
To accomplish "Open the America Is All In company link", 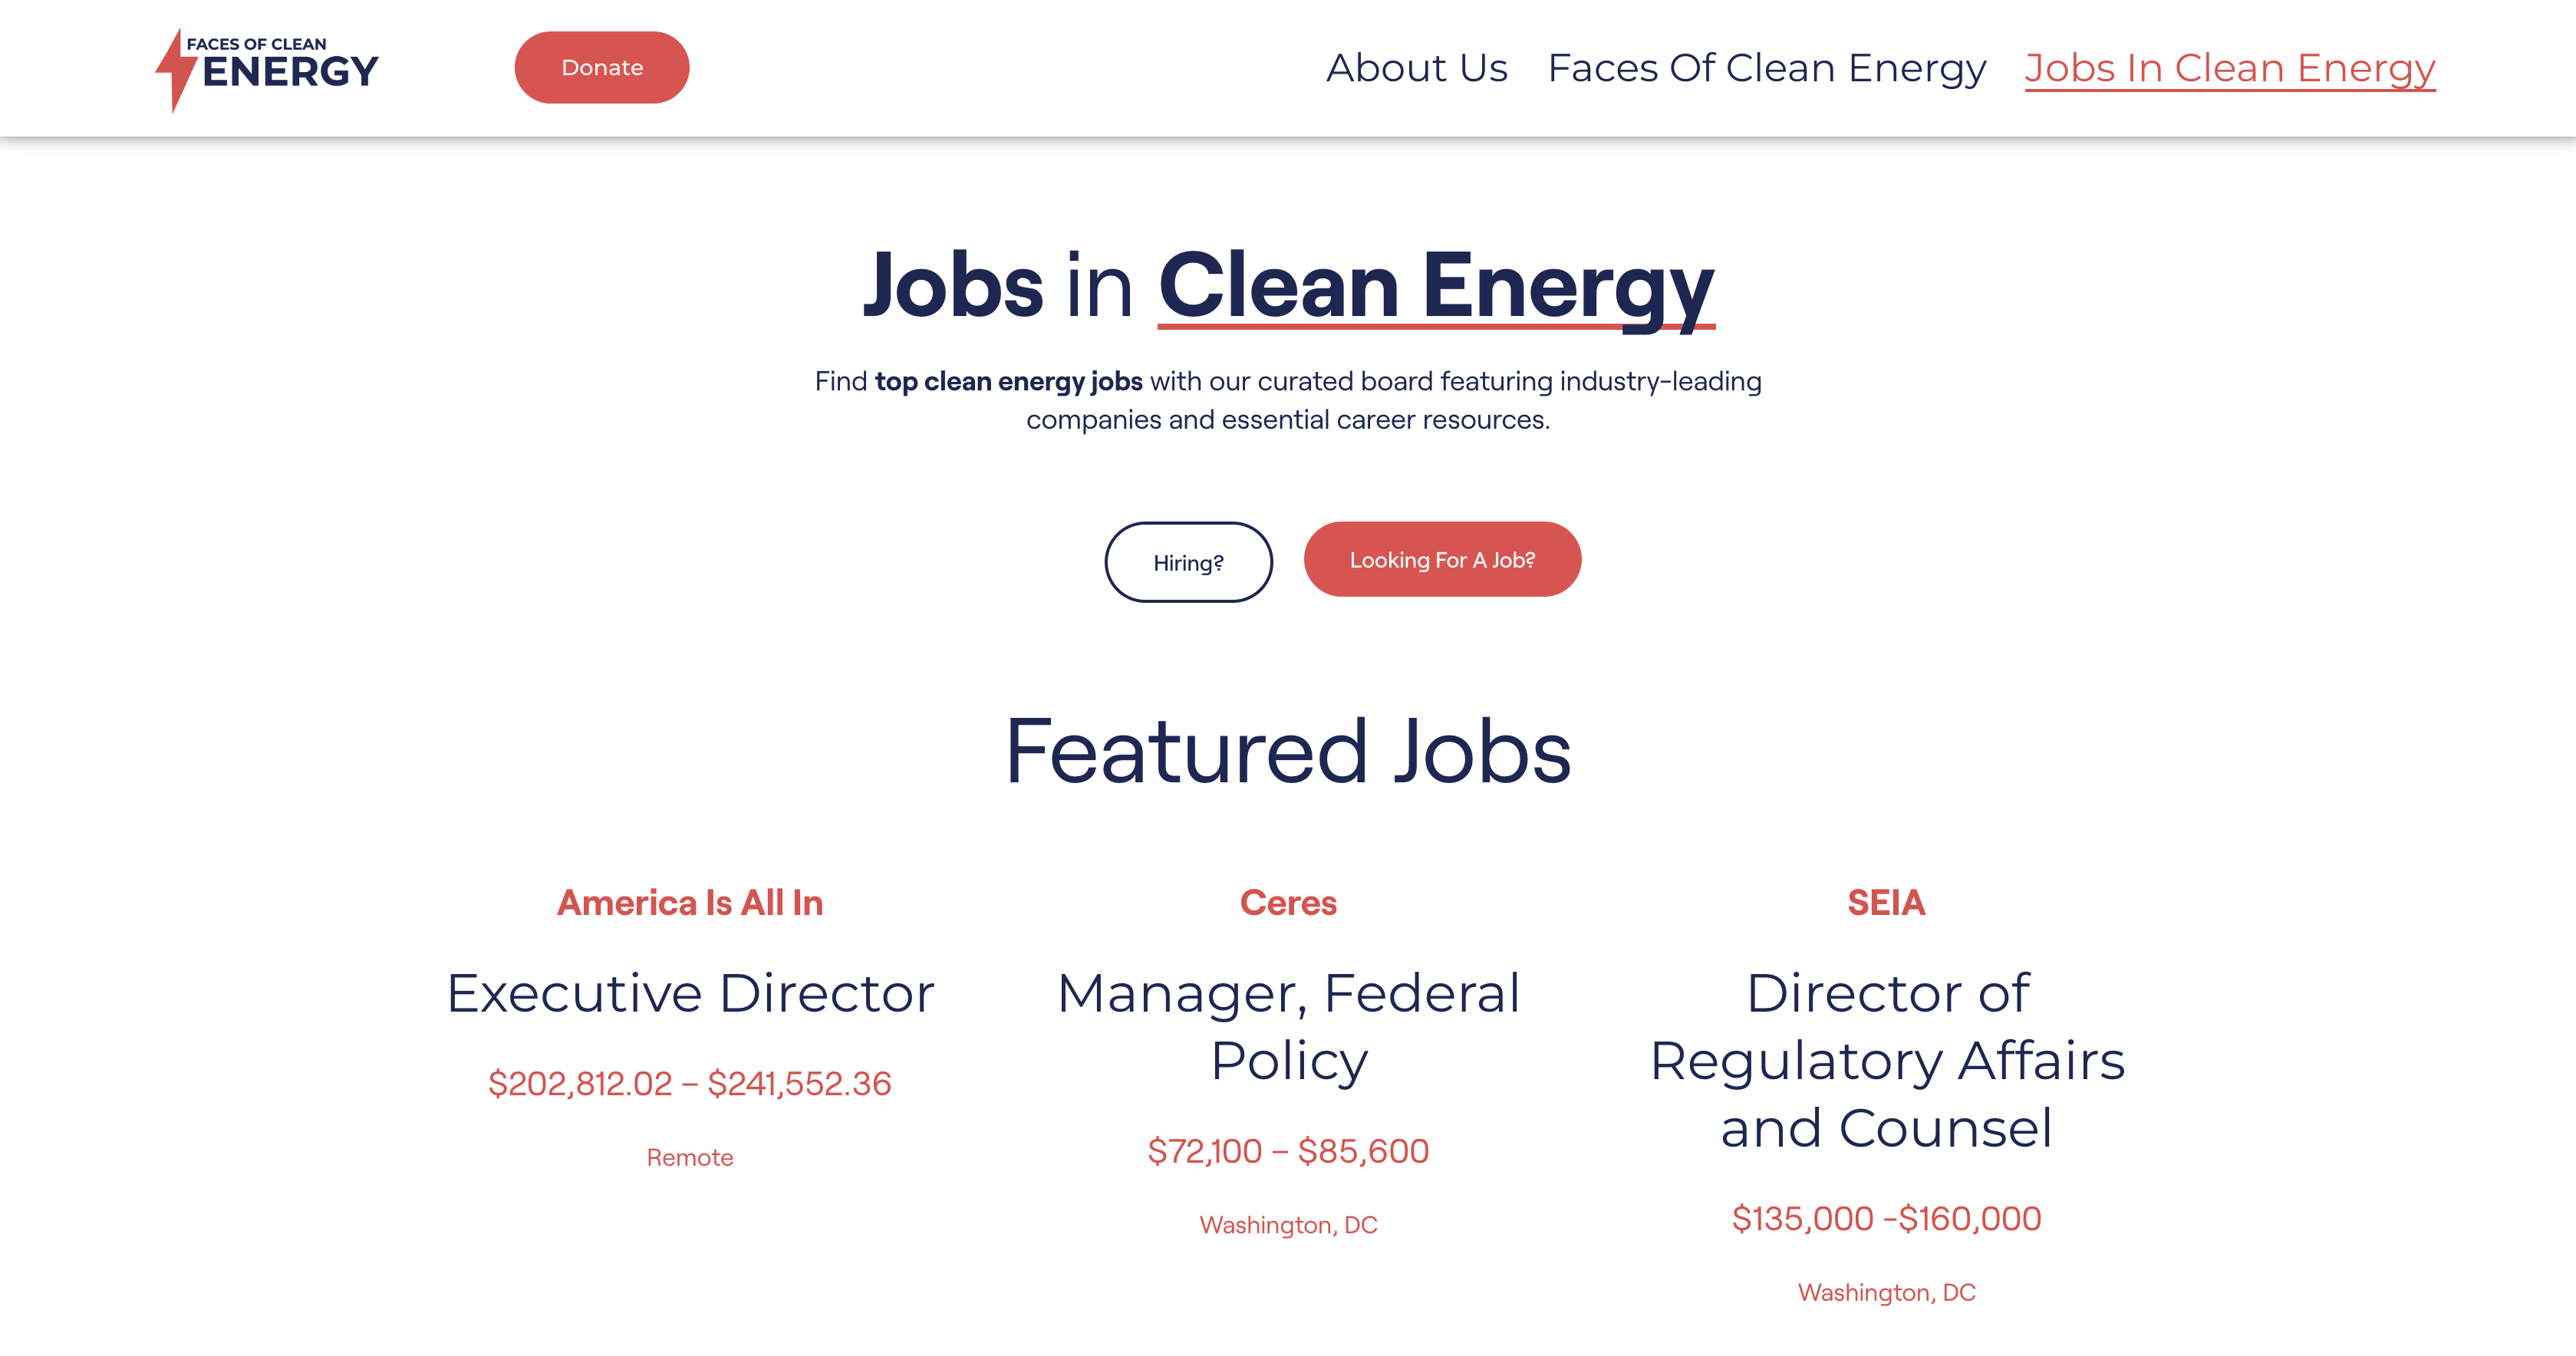I will click(691, 901).
